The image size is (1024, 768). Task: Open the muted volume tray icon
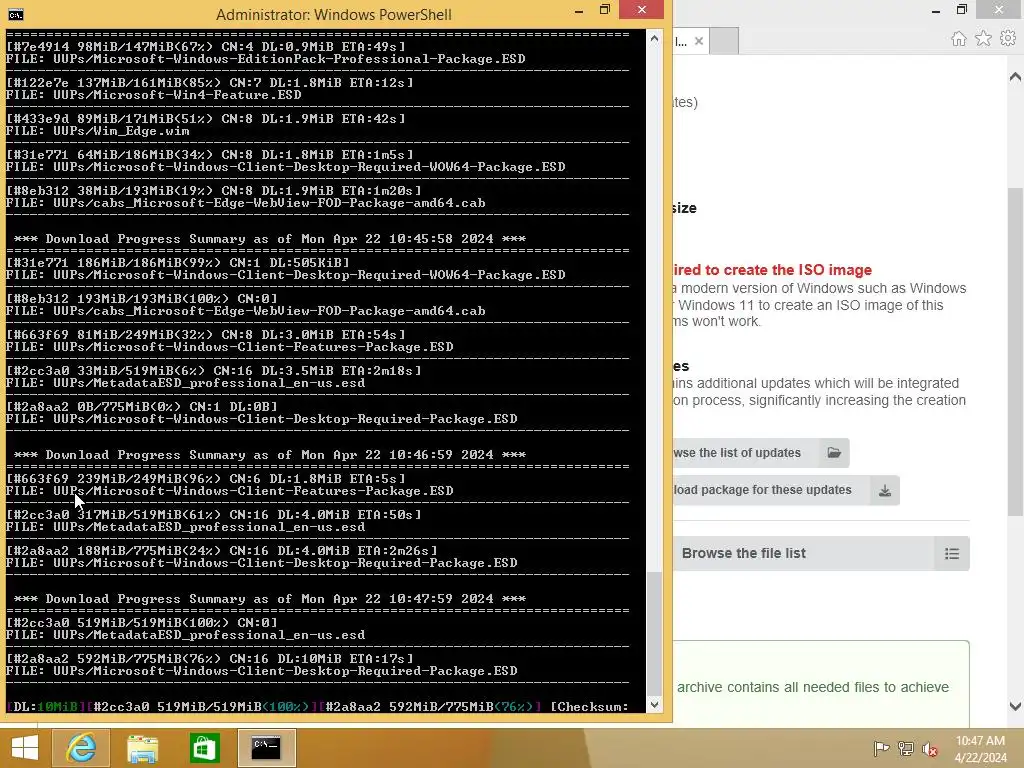[x=929, y=748]
